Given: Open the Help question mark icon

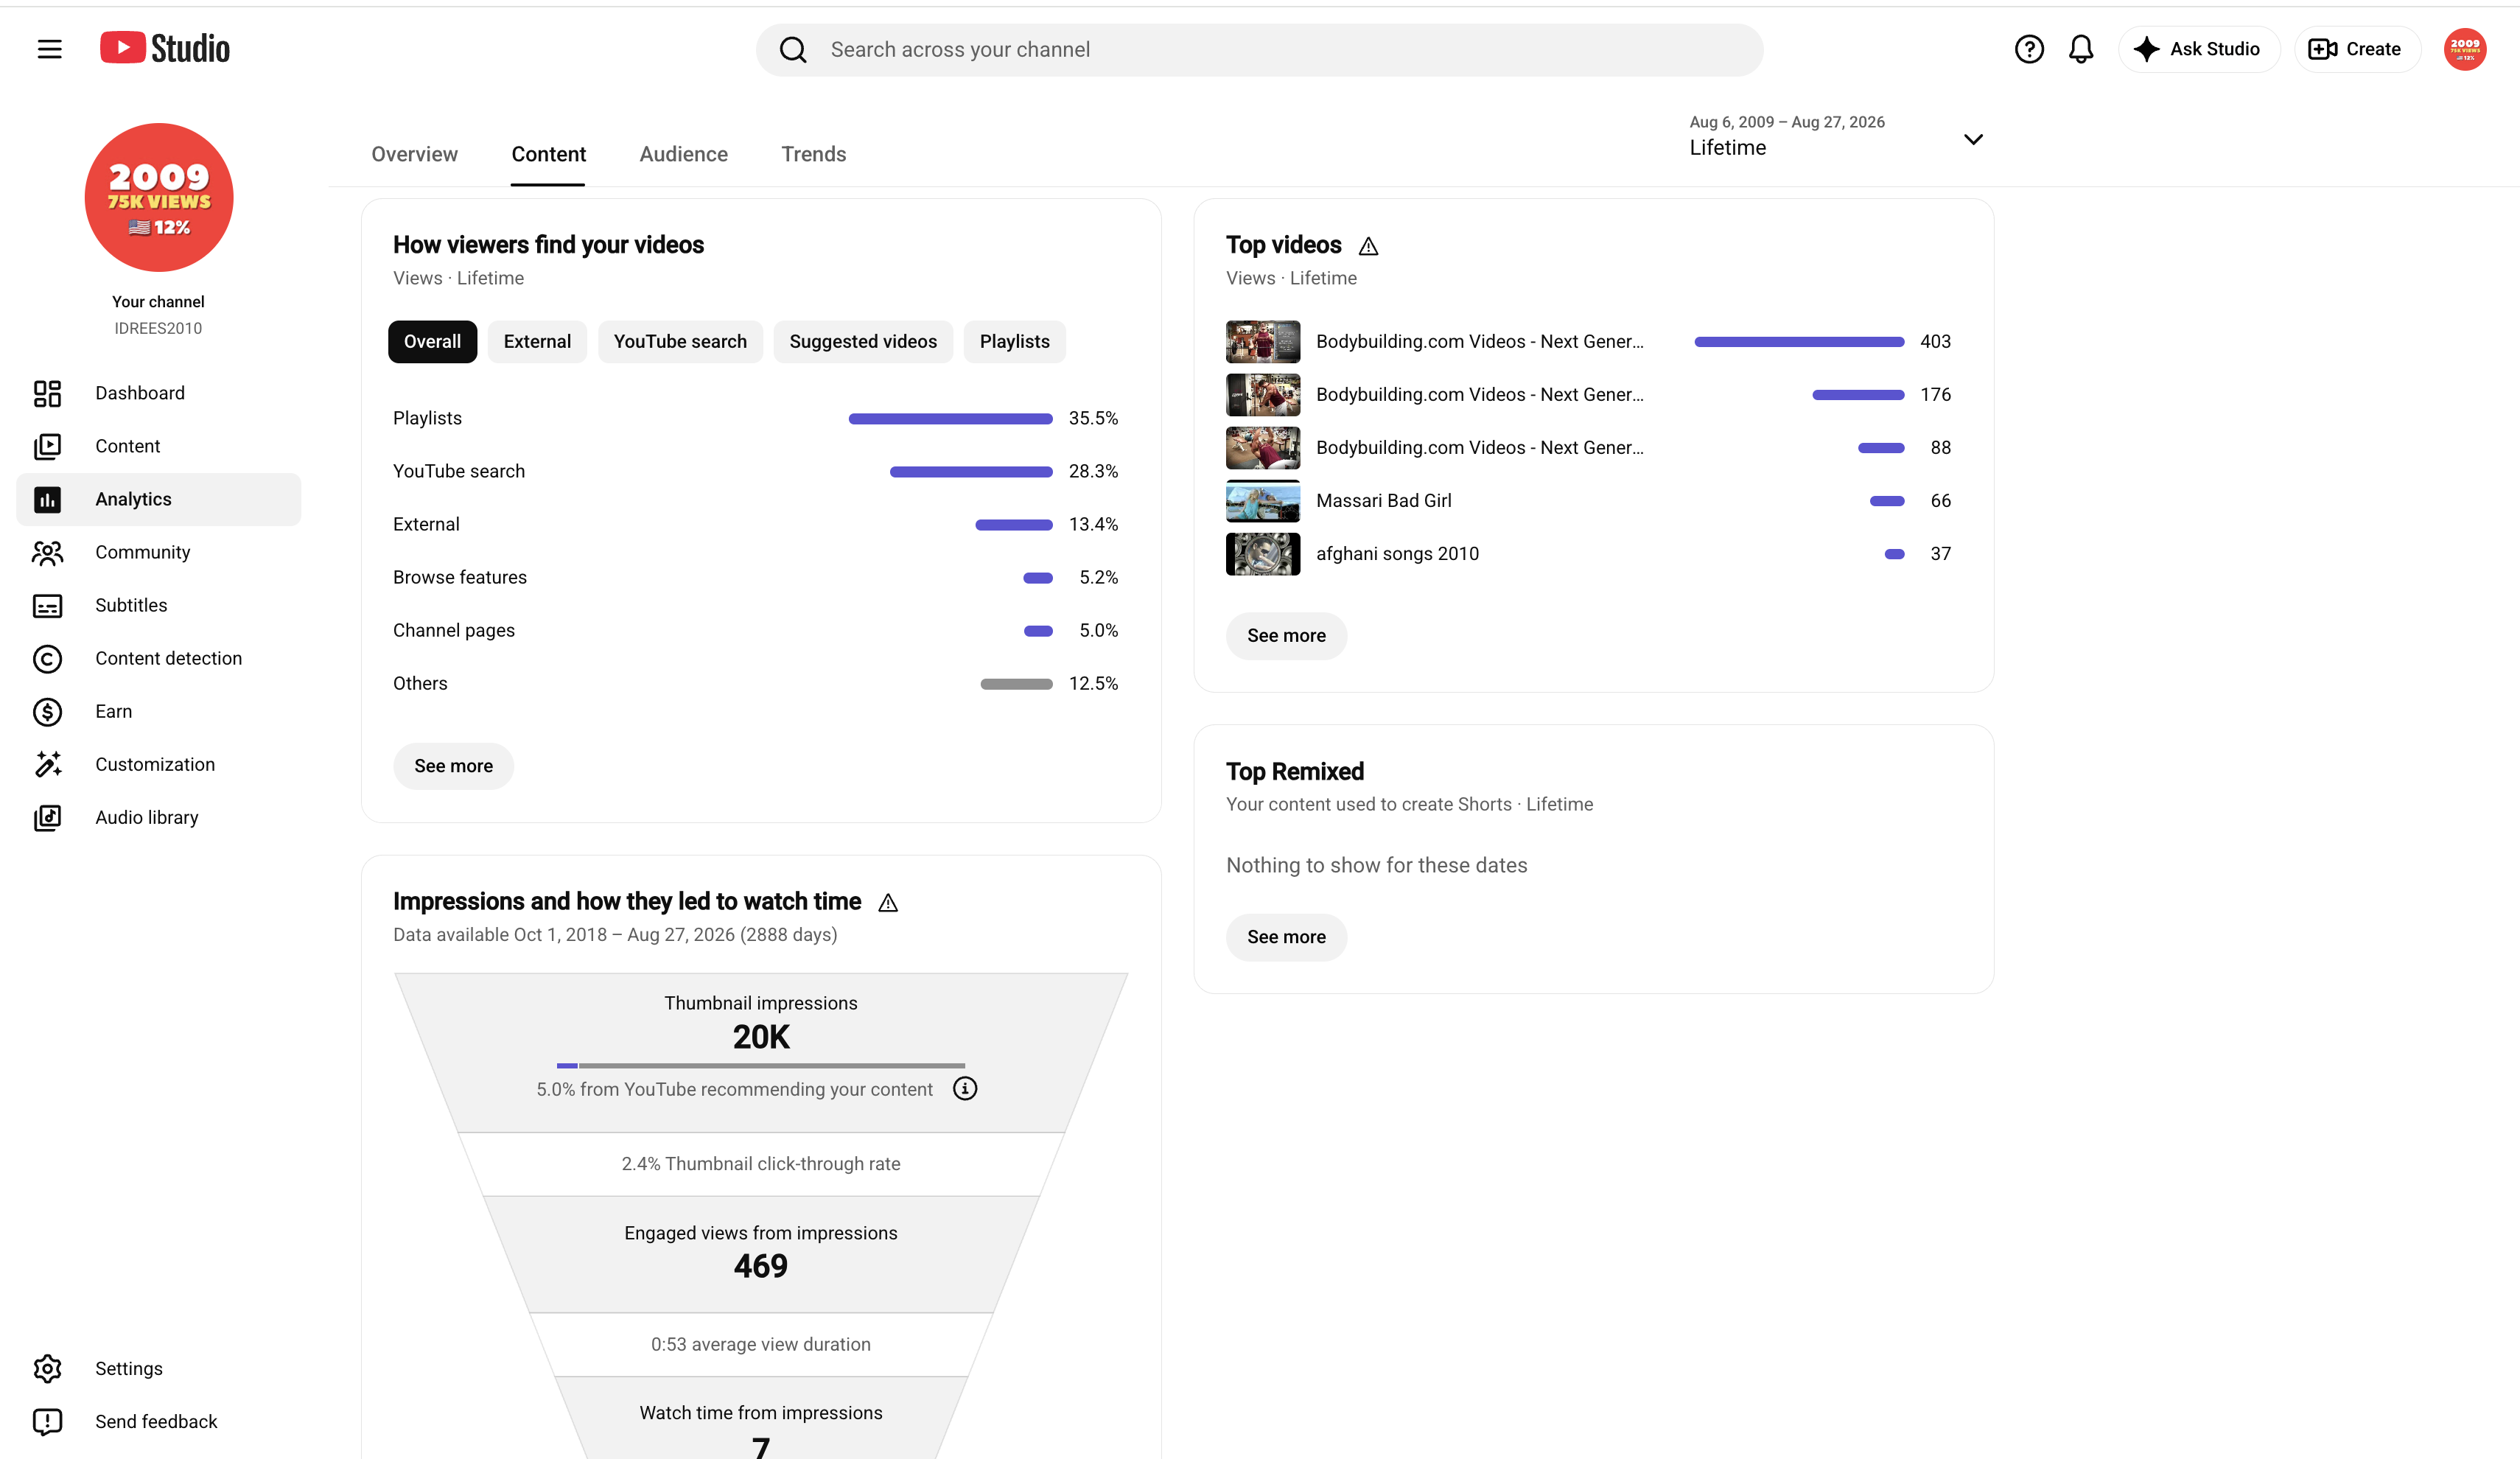Looking at the screenshot, I should (x=2028, y=49).
